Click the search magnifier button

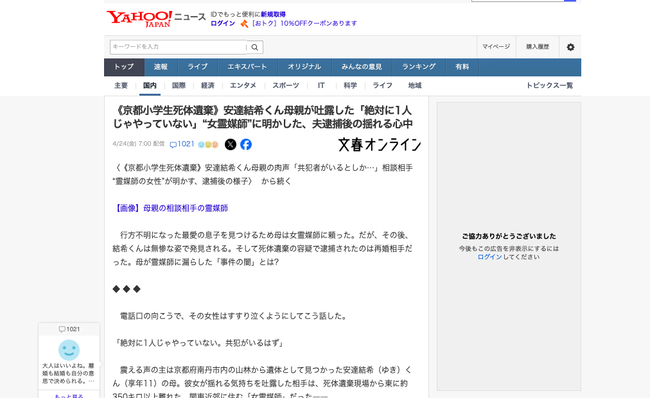click(x=255, y=47)
